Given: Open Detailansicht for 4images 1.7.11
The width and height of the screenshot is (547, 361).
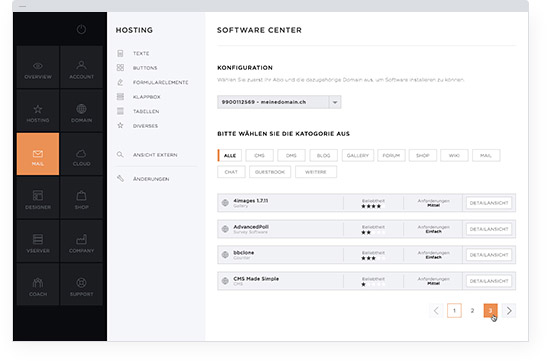Looking at the screenshot, I should (489, 203).
